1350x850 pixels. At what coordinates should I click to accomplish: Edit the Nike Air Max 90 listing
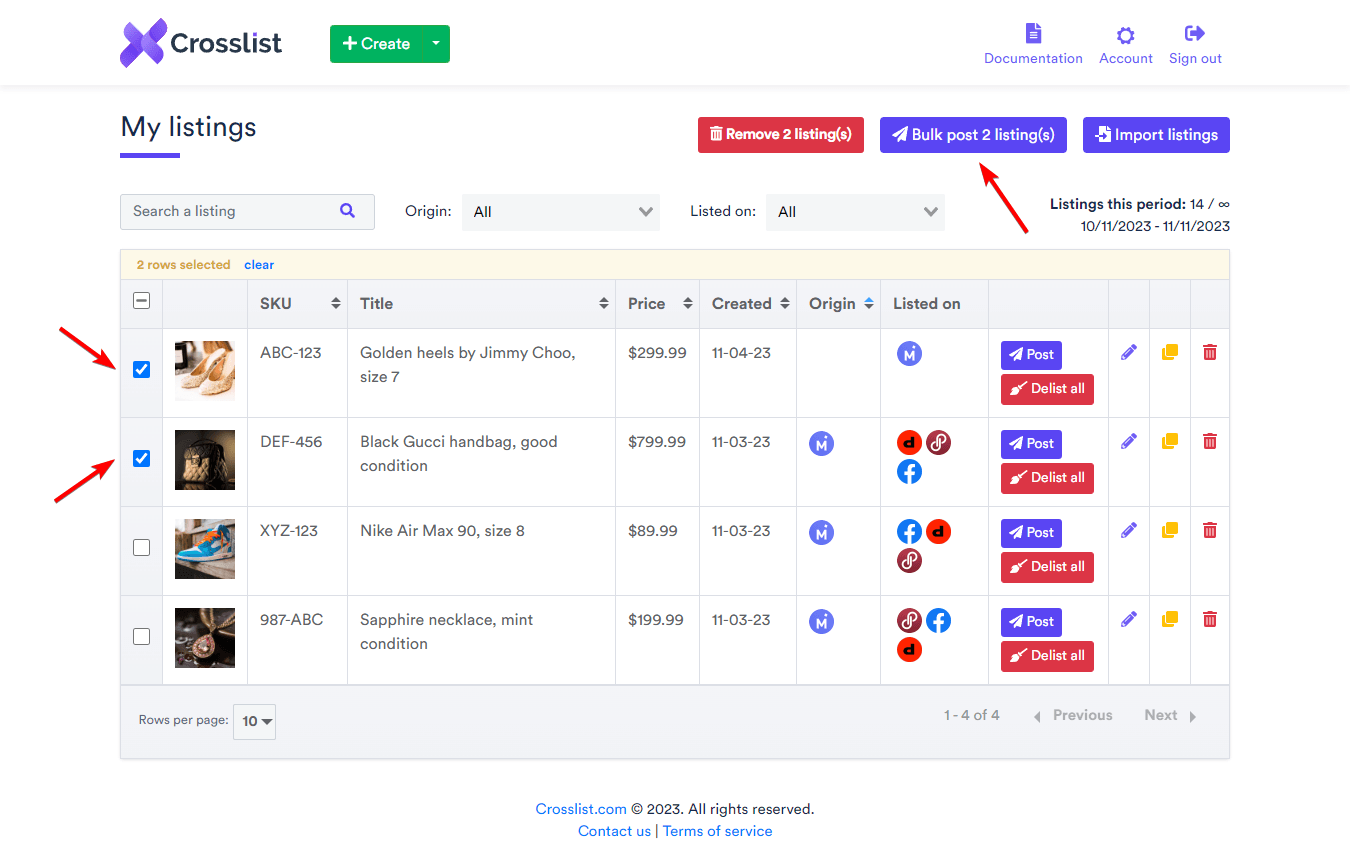coord(1129,530)
